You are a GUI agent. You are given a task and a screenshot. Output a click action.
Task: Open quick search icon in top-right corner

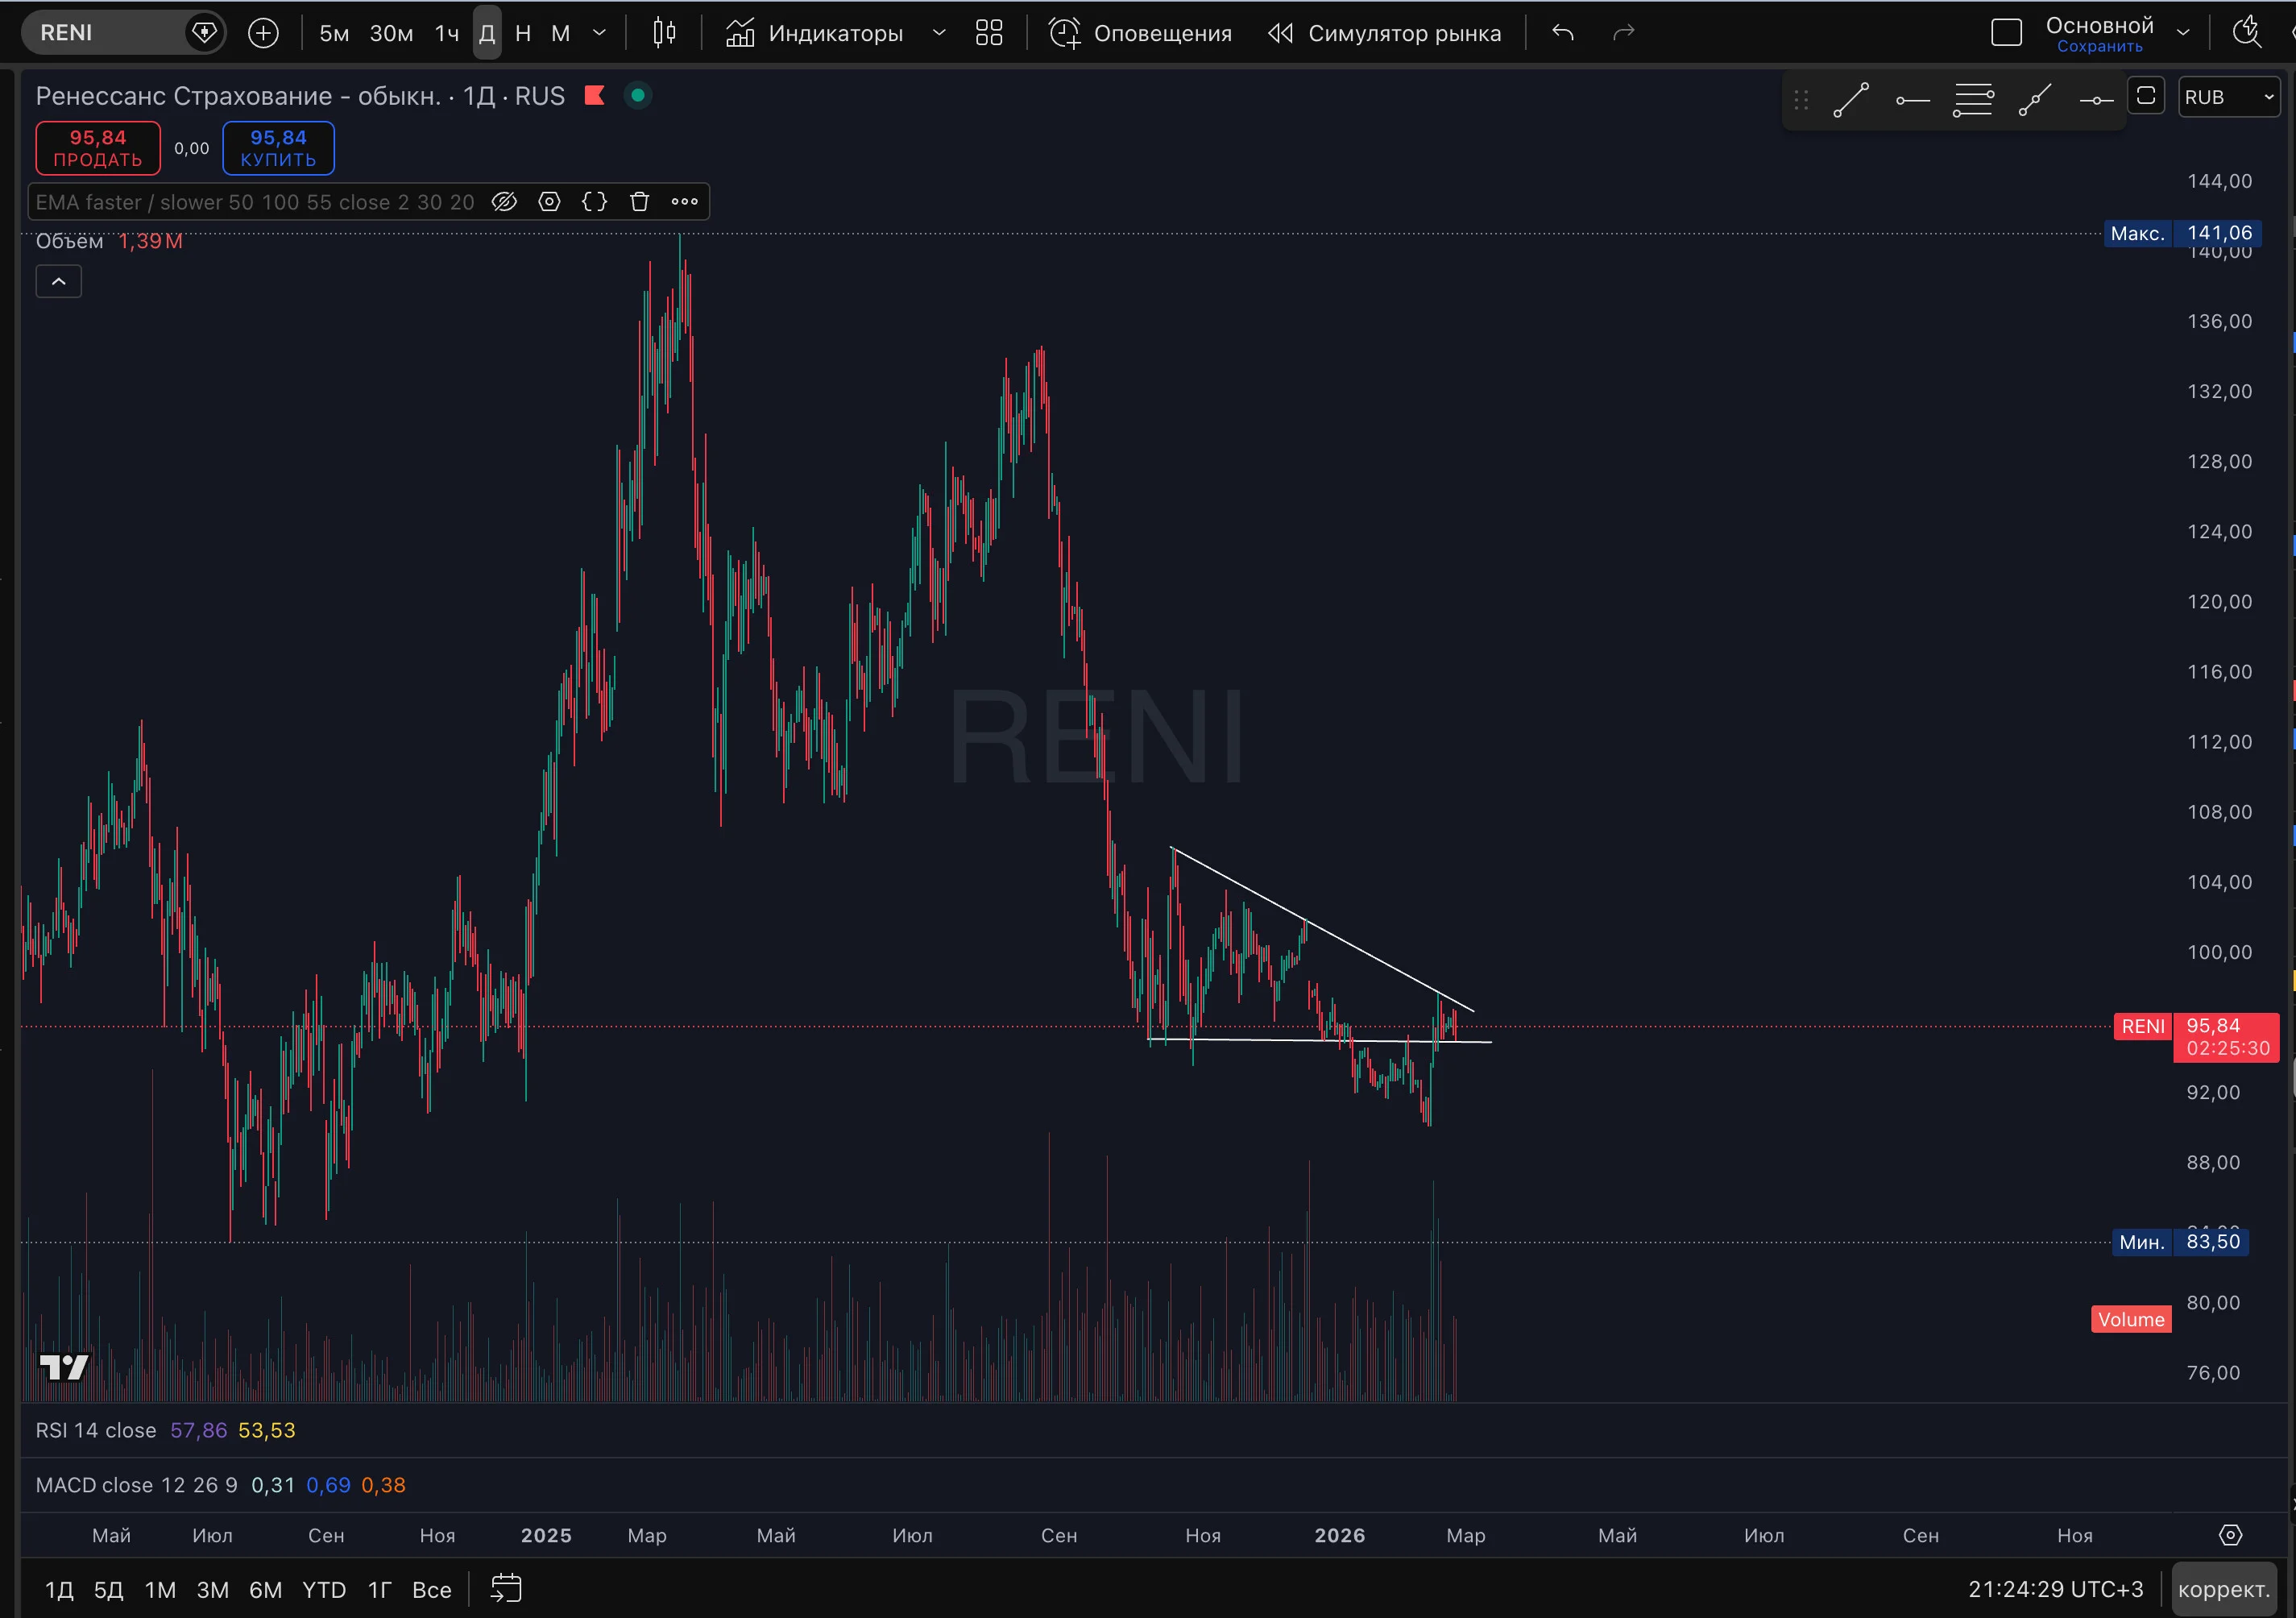2246,33
